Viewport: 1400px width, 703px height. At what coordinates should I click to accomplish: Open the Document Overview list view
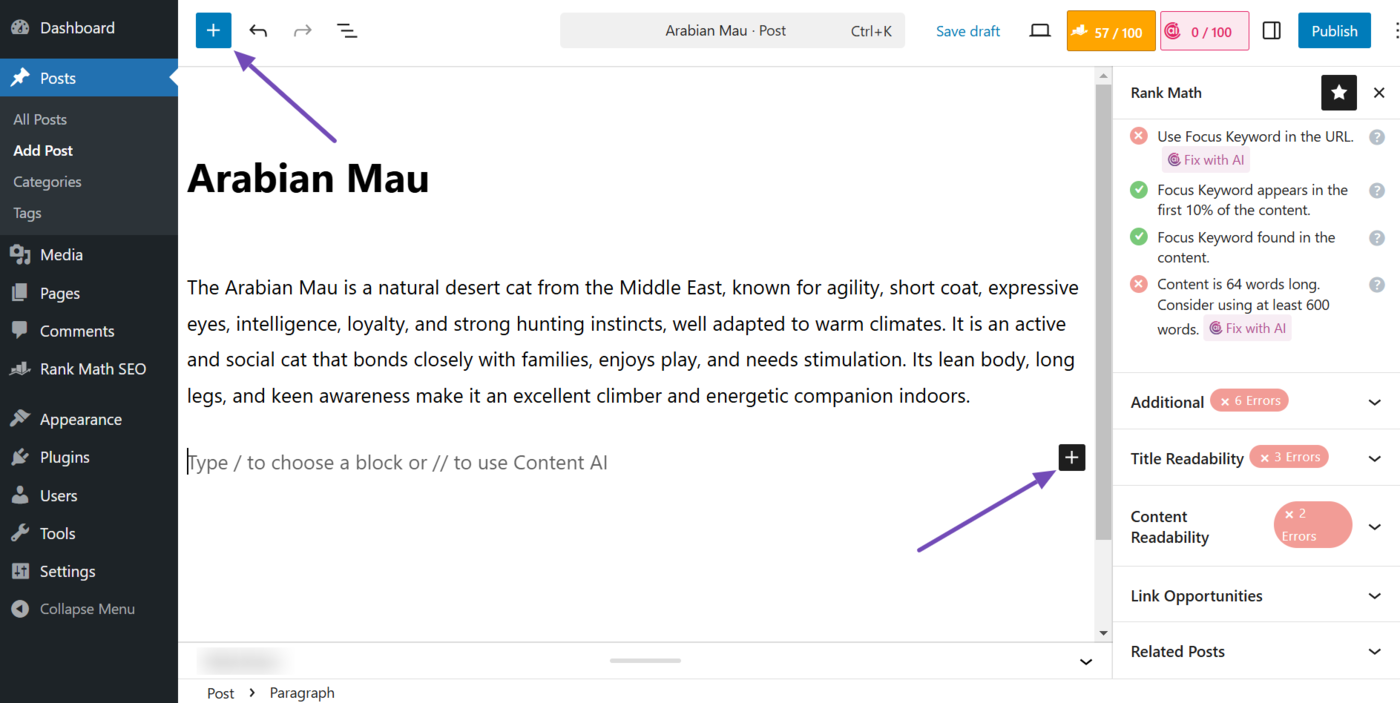[x=347, y=31]
